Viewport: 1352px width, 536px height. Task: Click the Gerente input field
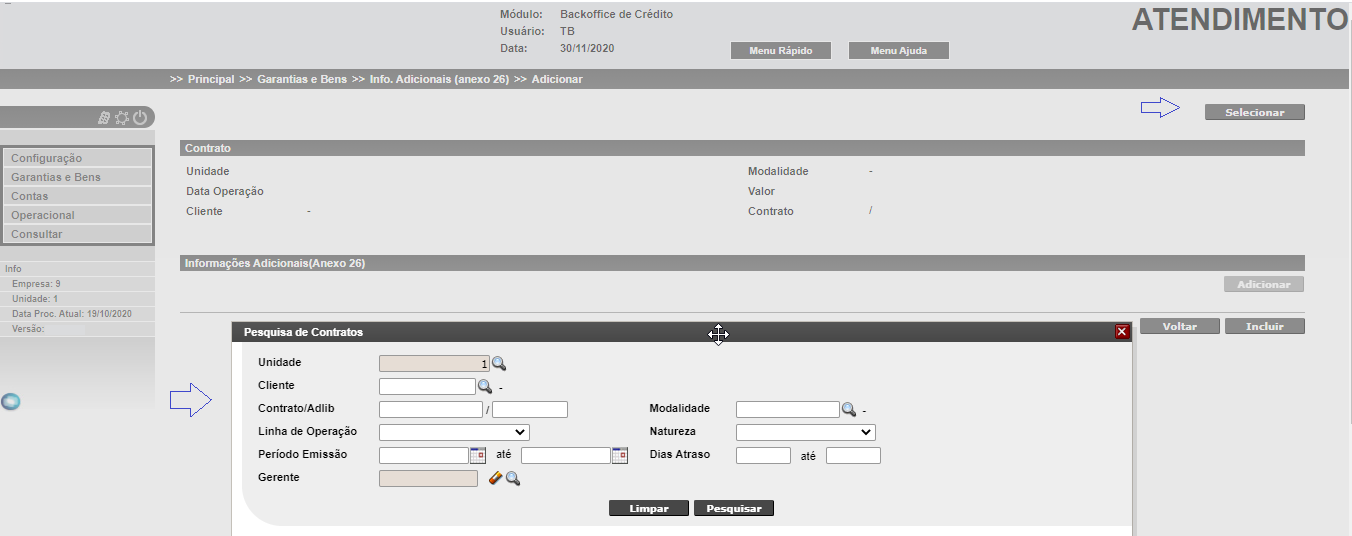(x=429, y=479)
